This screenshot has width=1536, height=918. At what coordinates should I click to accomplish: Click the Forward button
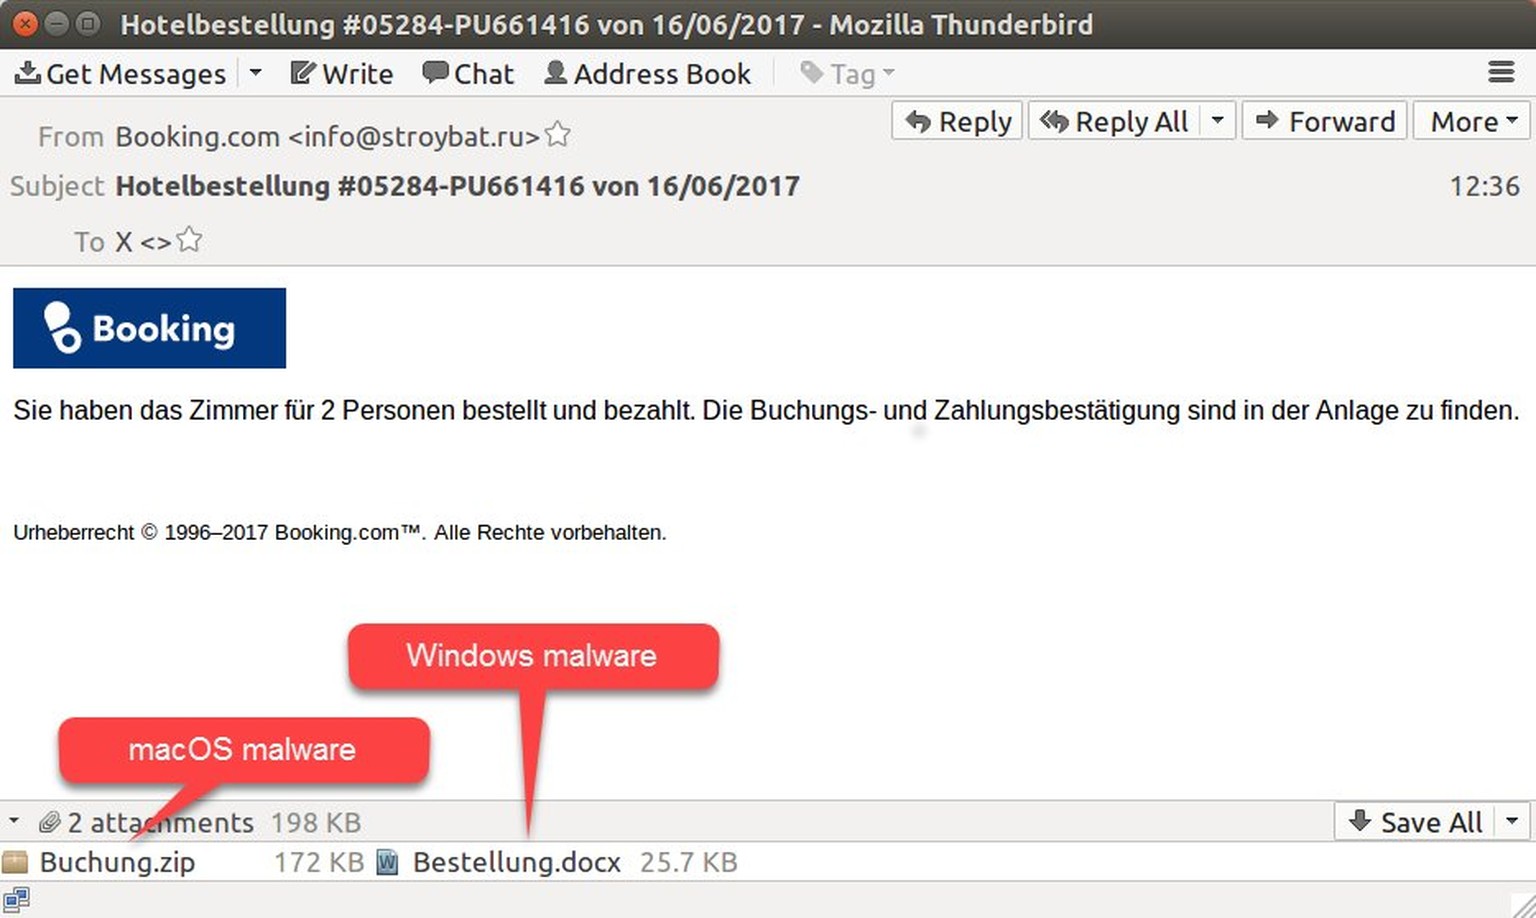point(1325,121)
